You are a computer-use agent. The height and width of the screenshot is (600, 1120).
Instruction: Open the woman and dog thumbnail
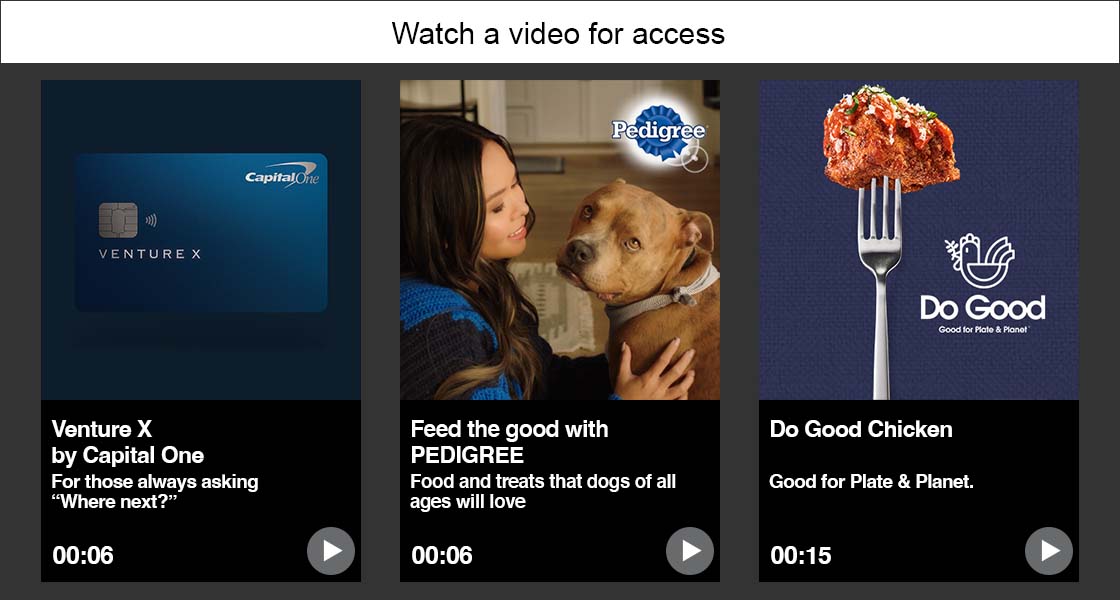[560, 240]
